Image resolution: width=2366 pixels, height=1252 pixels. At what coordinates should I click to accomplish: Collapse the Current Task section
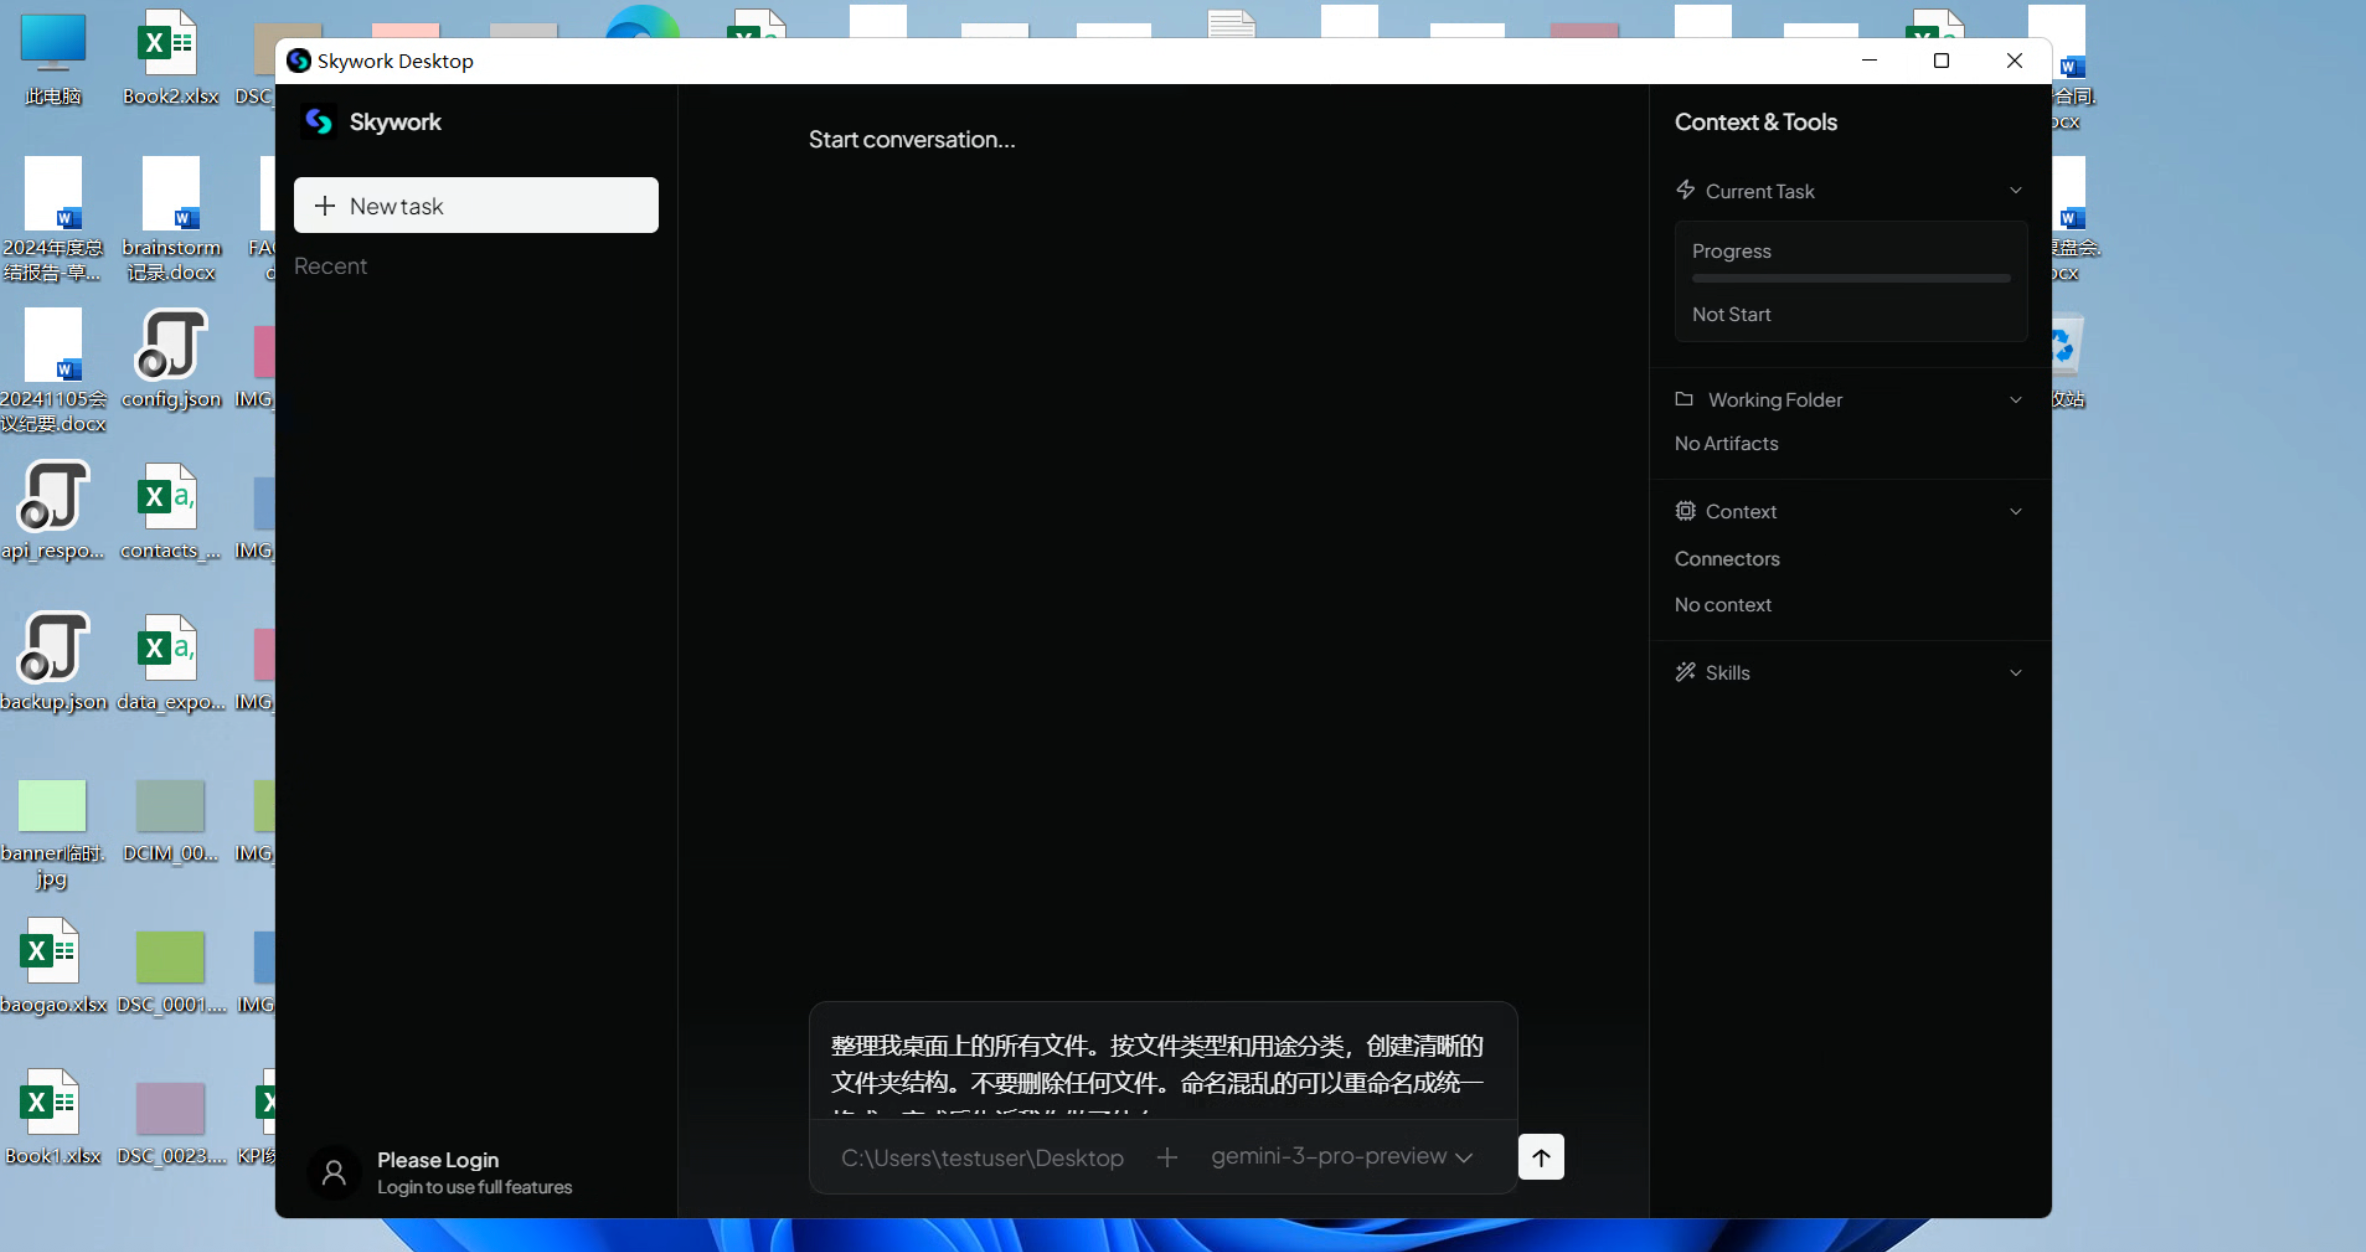pos(2016,190)
